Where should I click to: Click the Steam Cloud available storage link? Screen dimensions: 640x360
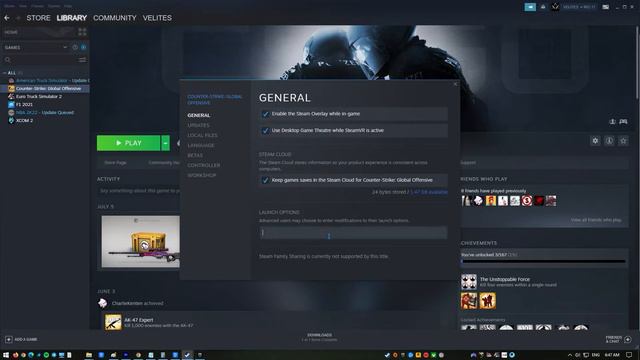coord(429,192)
